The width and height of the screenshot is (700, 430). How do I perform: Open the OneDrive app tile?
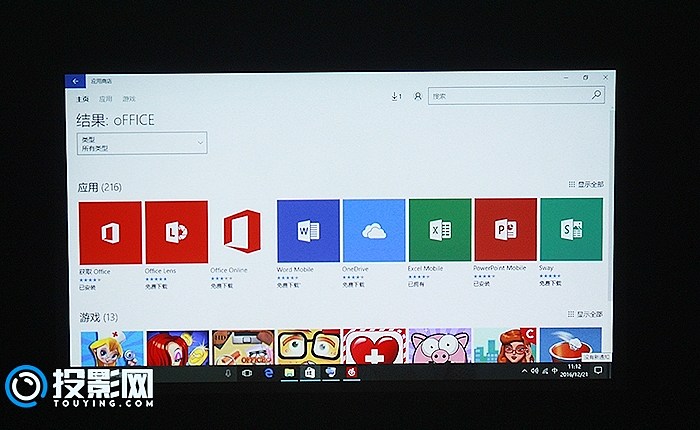[x=374, y=230]
